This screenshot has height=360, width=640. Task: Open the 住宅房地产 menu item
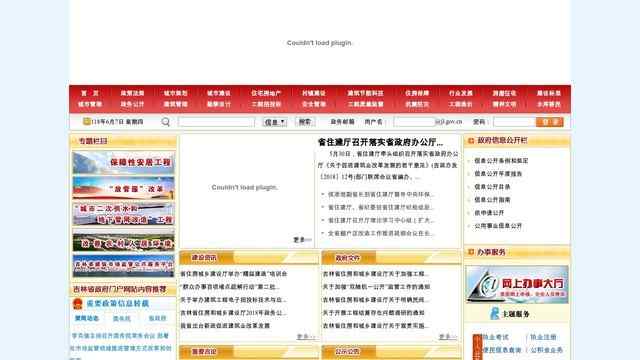266,93
